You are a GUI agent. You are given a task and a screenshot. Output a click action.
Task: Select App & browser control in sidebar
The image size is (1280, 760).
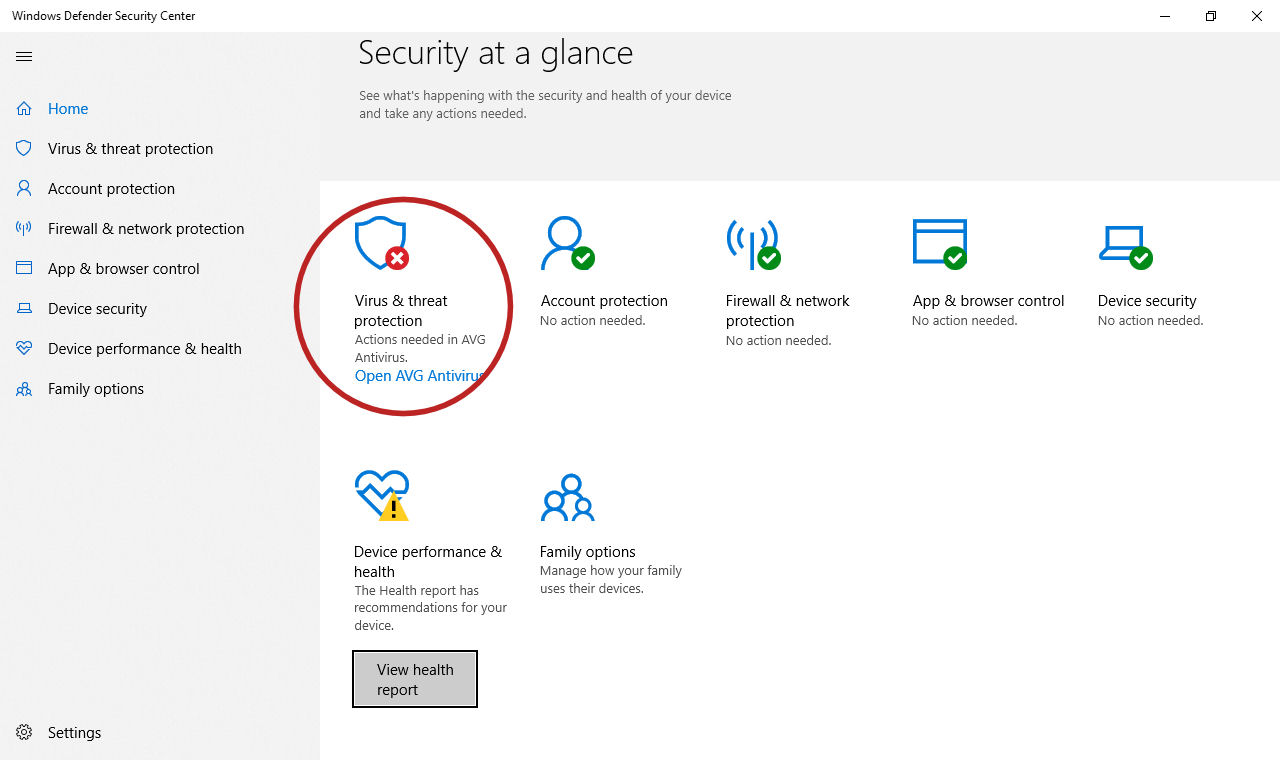click(124, 268)
